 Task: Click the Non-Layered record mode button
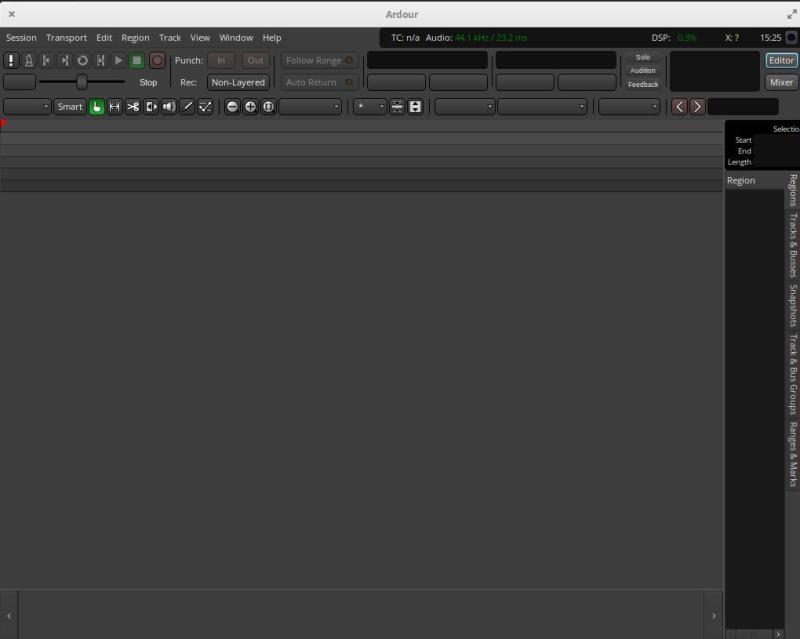[x=237, y=81]
